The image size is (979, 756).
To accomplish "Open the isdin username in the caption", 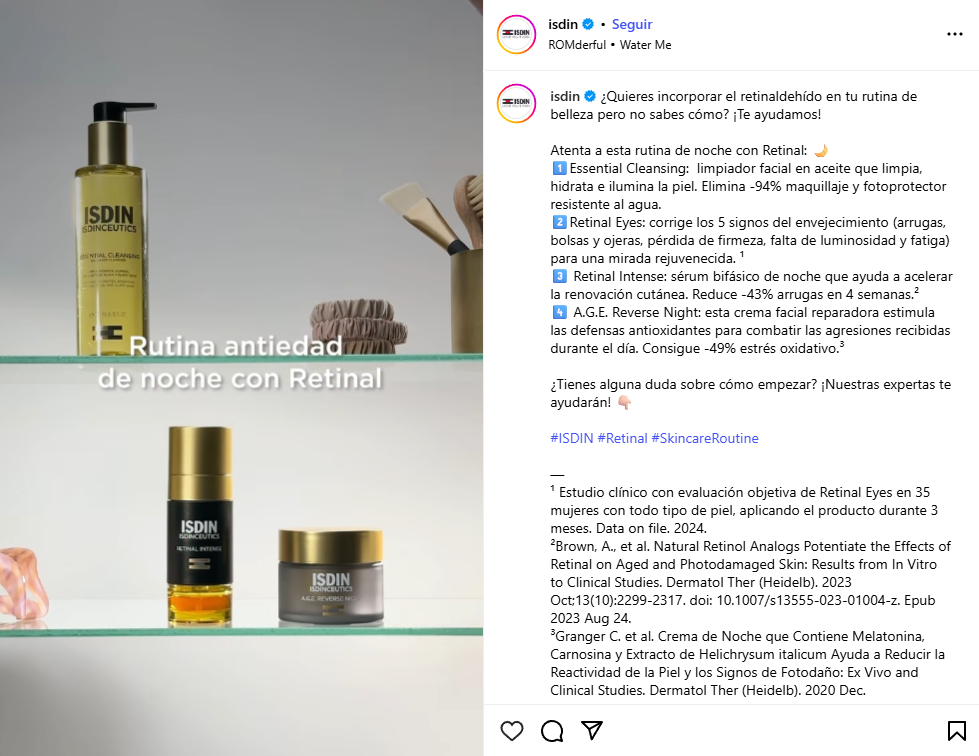I will tap(565, 96).
